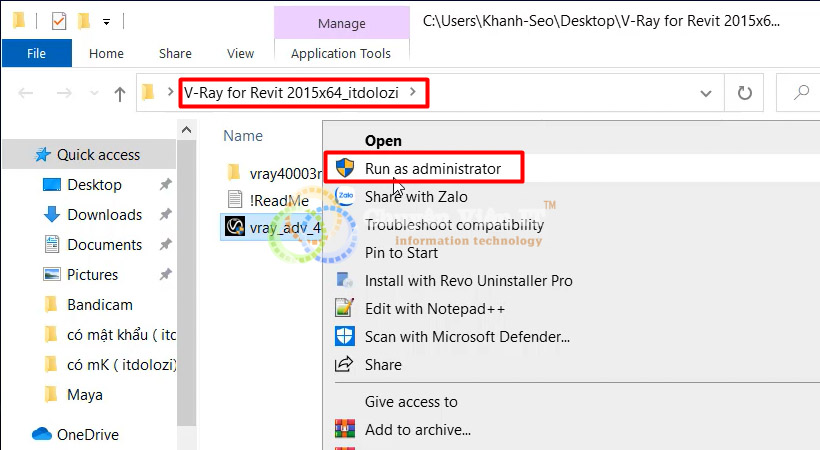Open the Customize Quick Access Toolbar dropdown
The width and height of the screenshot is (820, 450).
[106, 22]
